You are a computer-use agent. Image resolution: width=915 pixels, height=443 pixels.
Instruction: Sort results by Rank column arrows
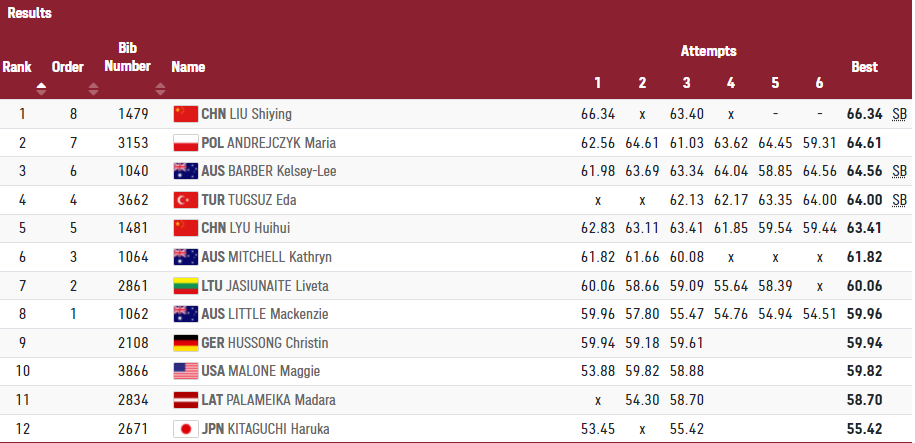coord(41,88)
